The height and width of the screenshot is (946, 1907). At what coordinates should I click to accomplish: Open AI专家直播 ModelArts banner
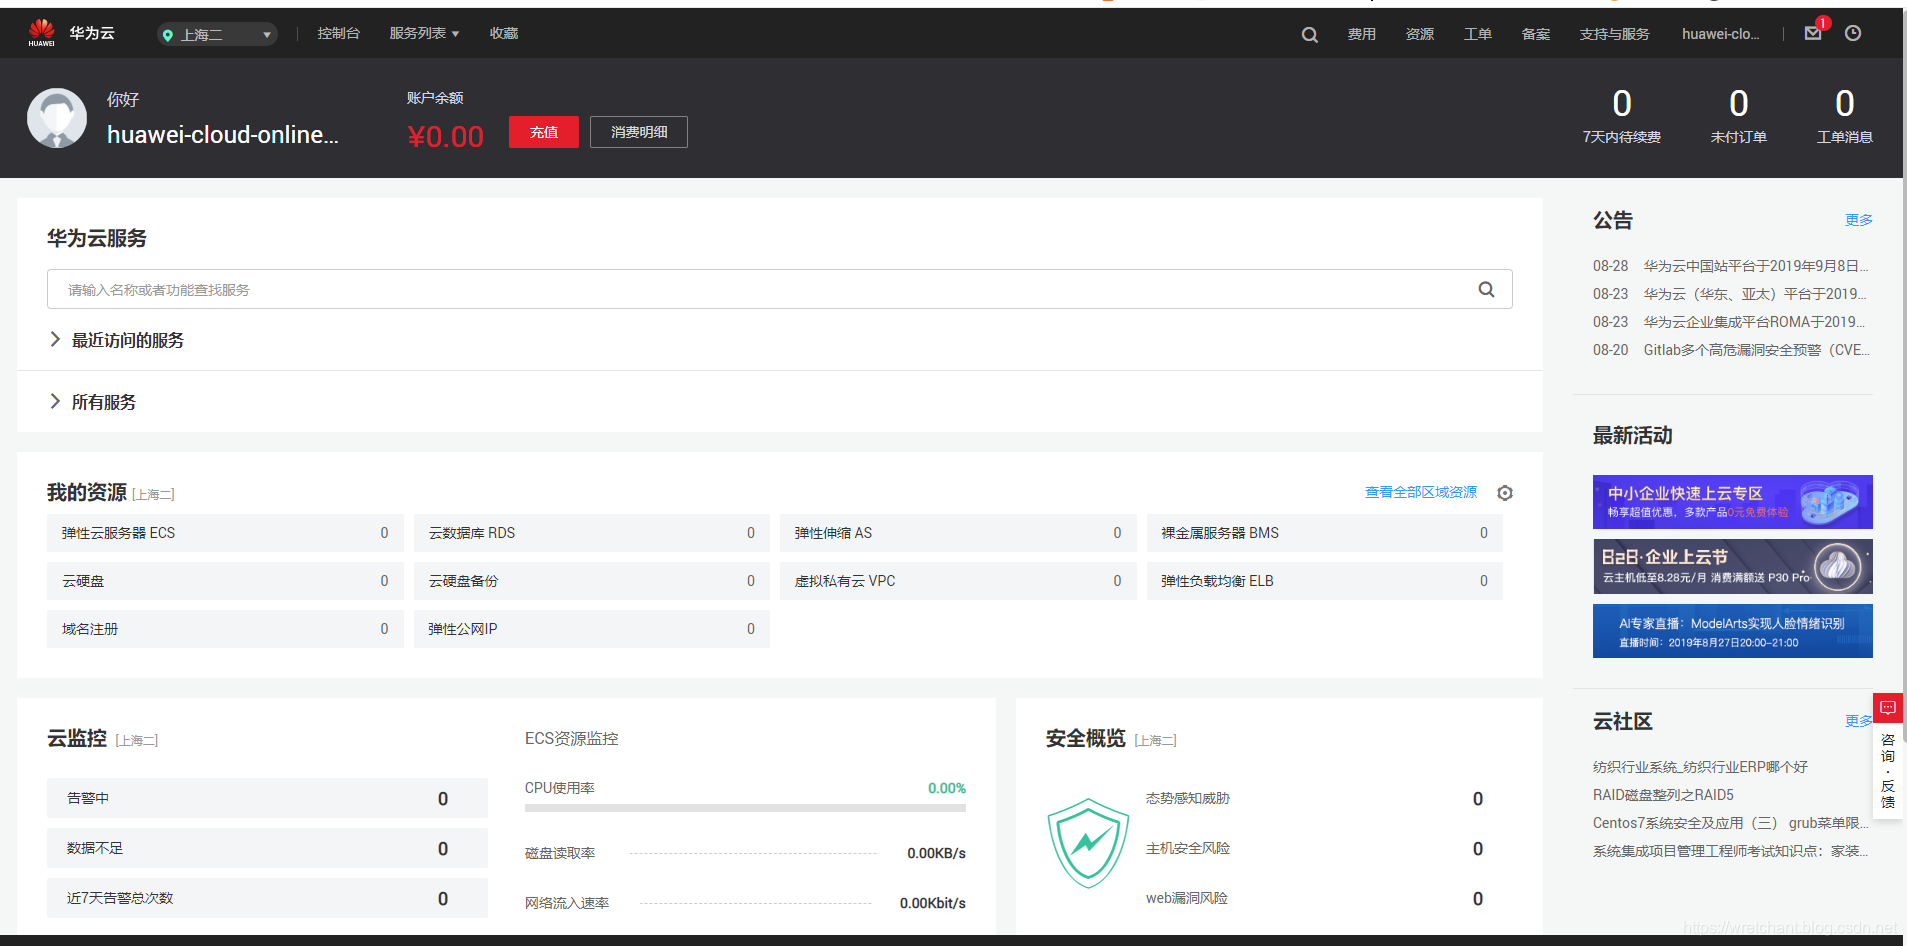pos(1732,631)
